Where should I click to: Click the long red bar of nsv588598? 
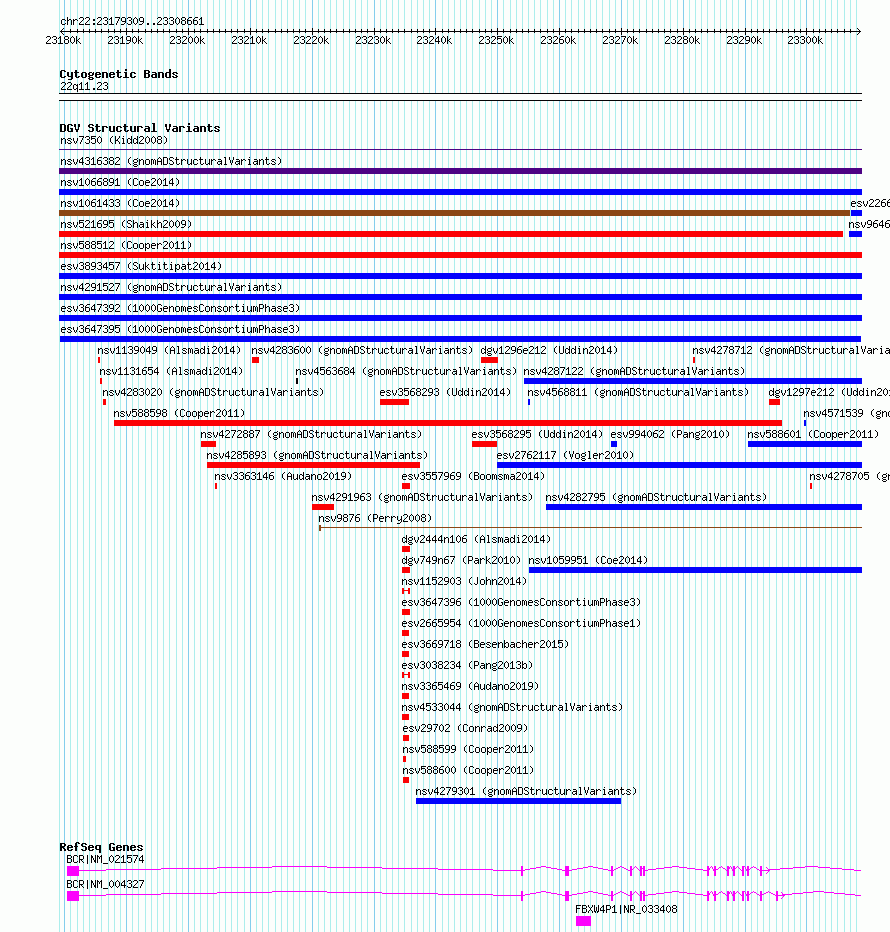pyautogui.click(x=448, y=423)
